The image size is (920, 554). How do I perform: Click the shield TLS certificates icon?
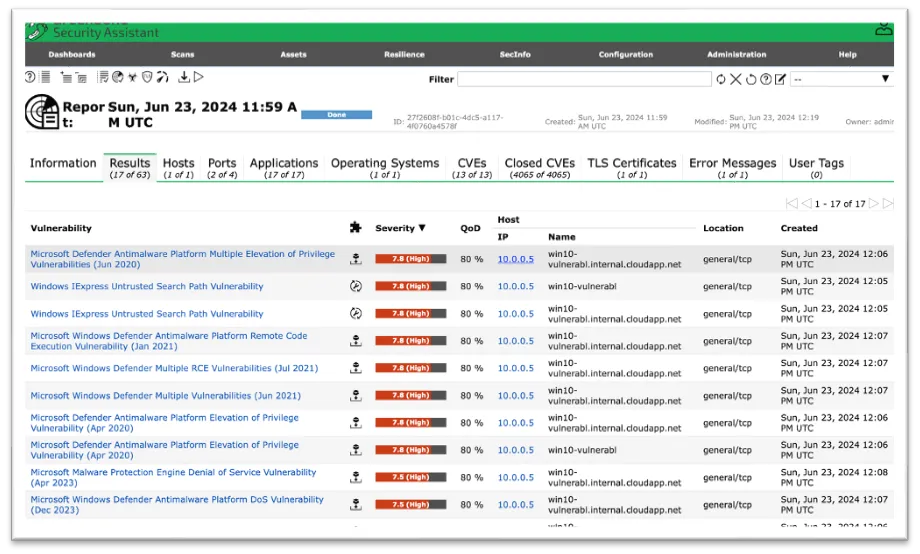[147, 77]
